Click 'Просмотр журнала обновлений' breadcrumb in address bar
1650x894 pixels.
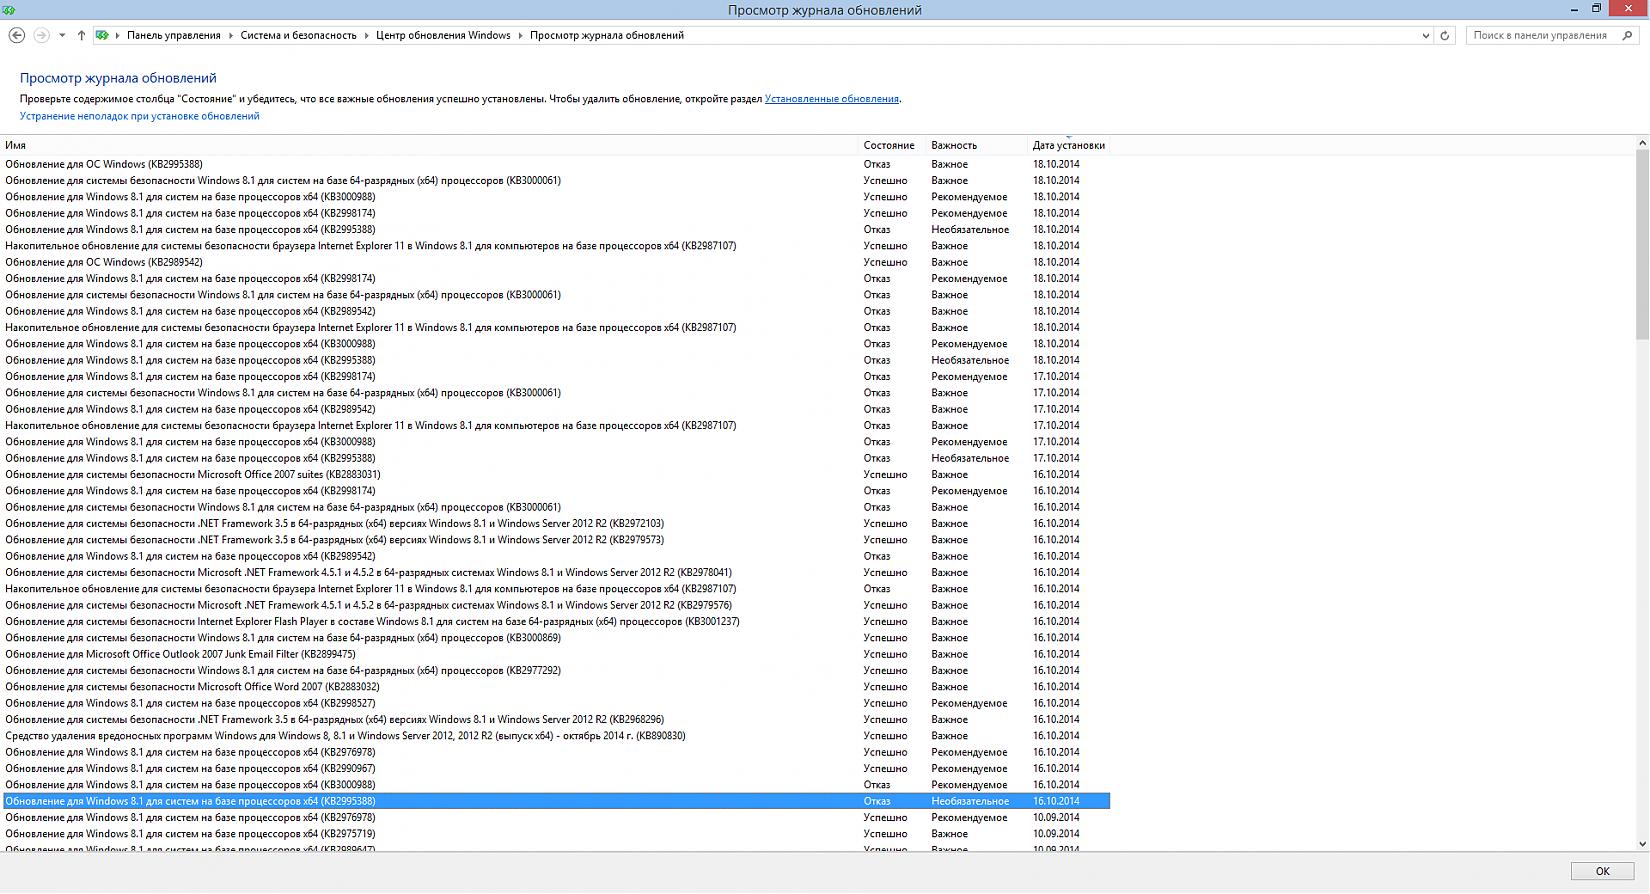coord(607,35)
